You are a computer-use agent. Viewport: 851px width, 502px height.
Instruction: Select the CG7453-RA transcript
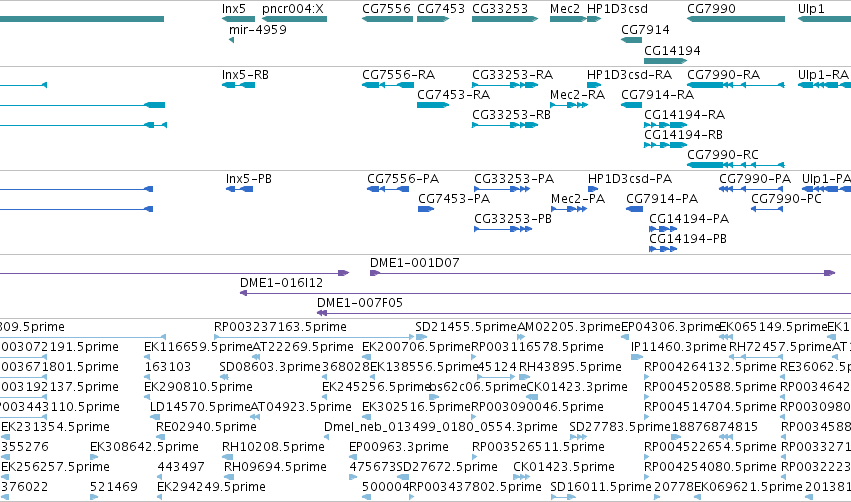(x=433, y=105)
